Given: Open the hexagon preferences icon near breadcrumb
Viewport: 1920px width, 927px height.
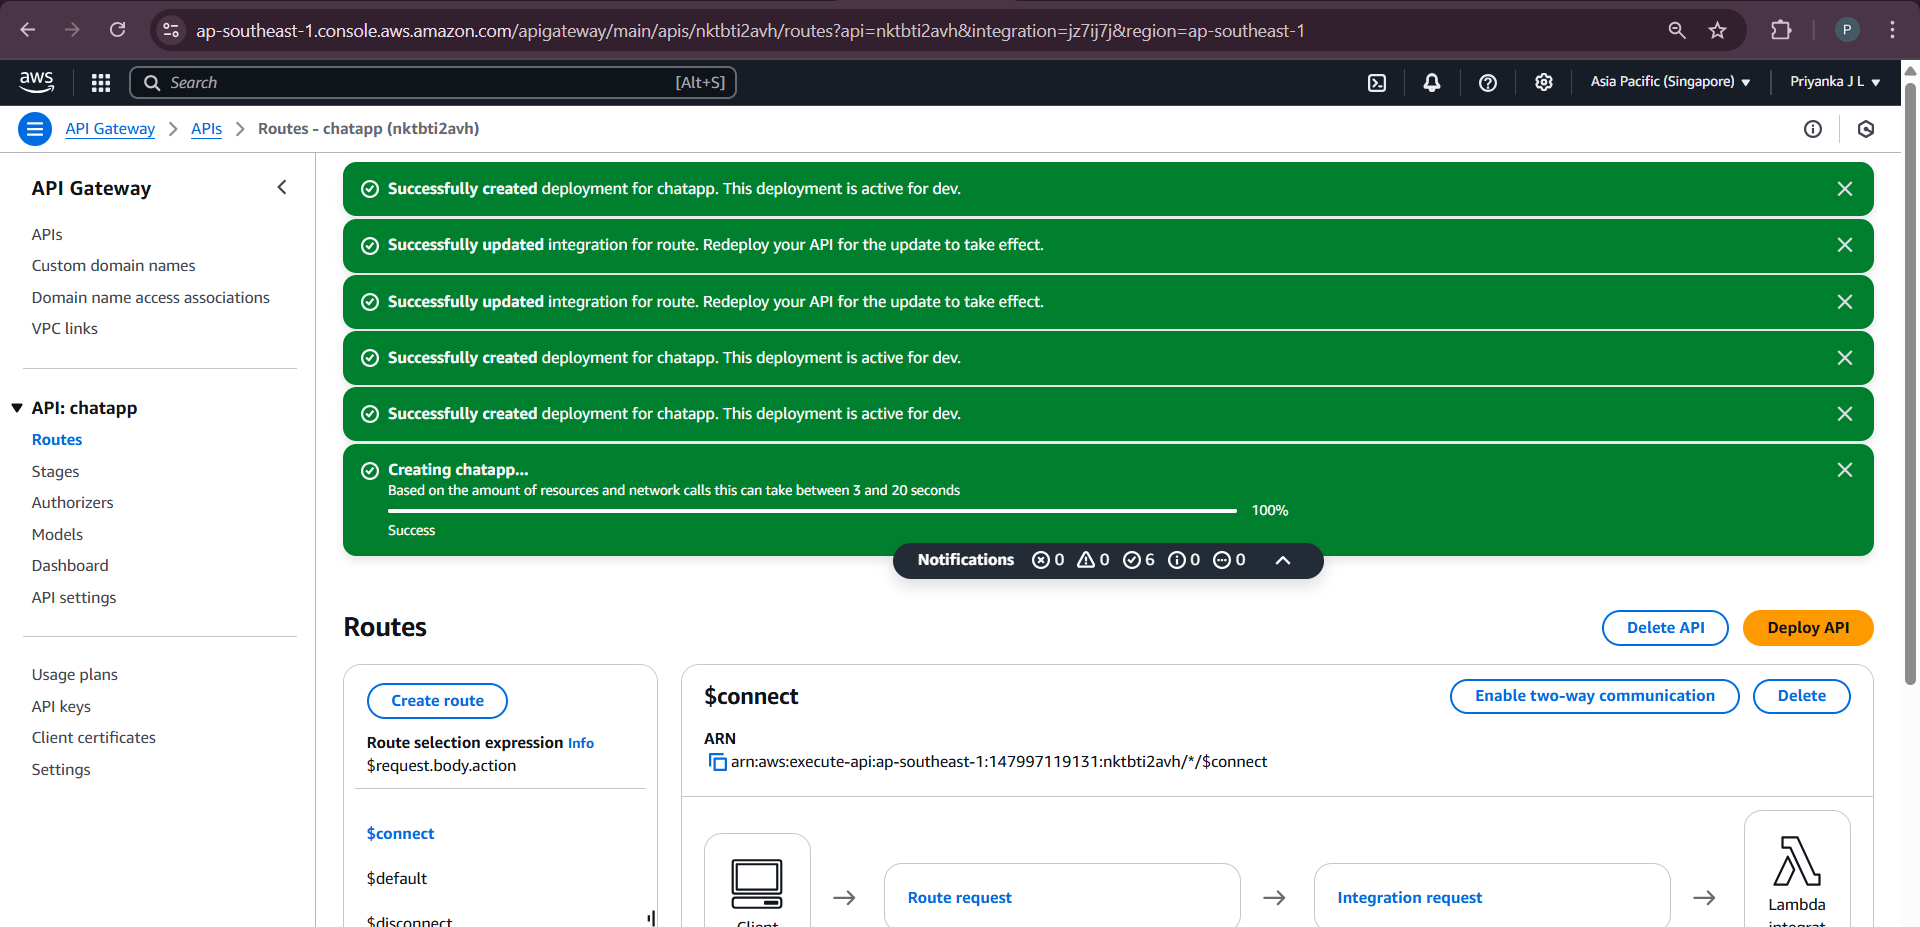Looking at the screenshot, I should pos(1866,129).
